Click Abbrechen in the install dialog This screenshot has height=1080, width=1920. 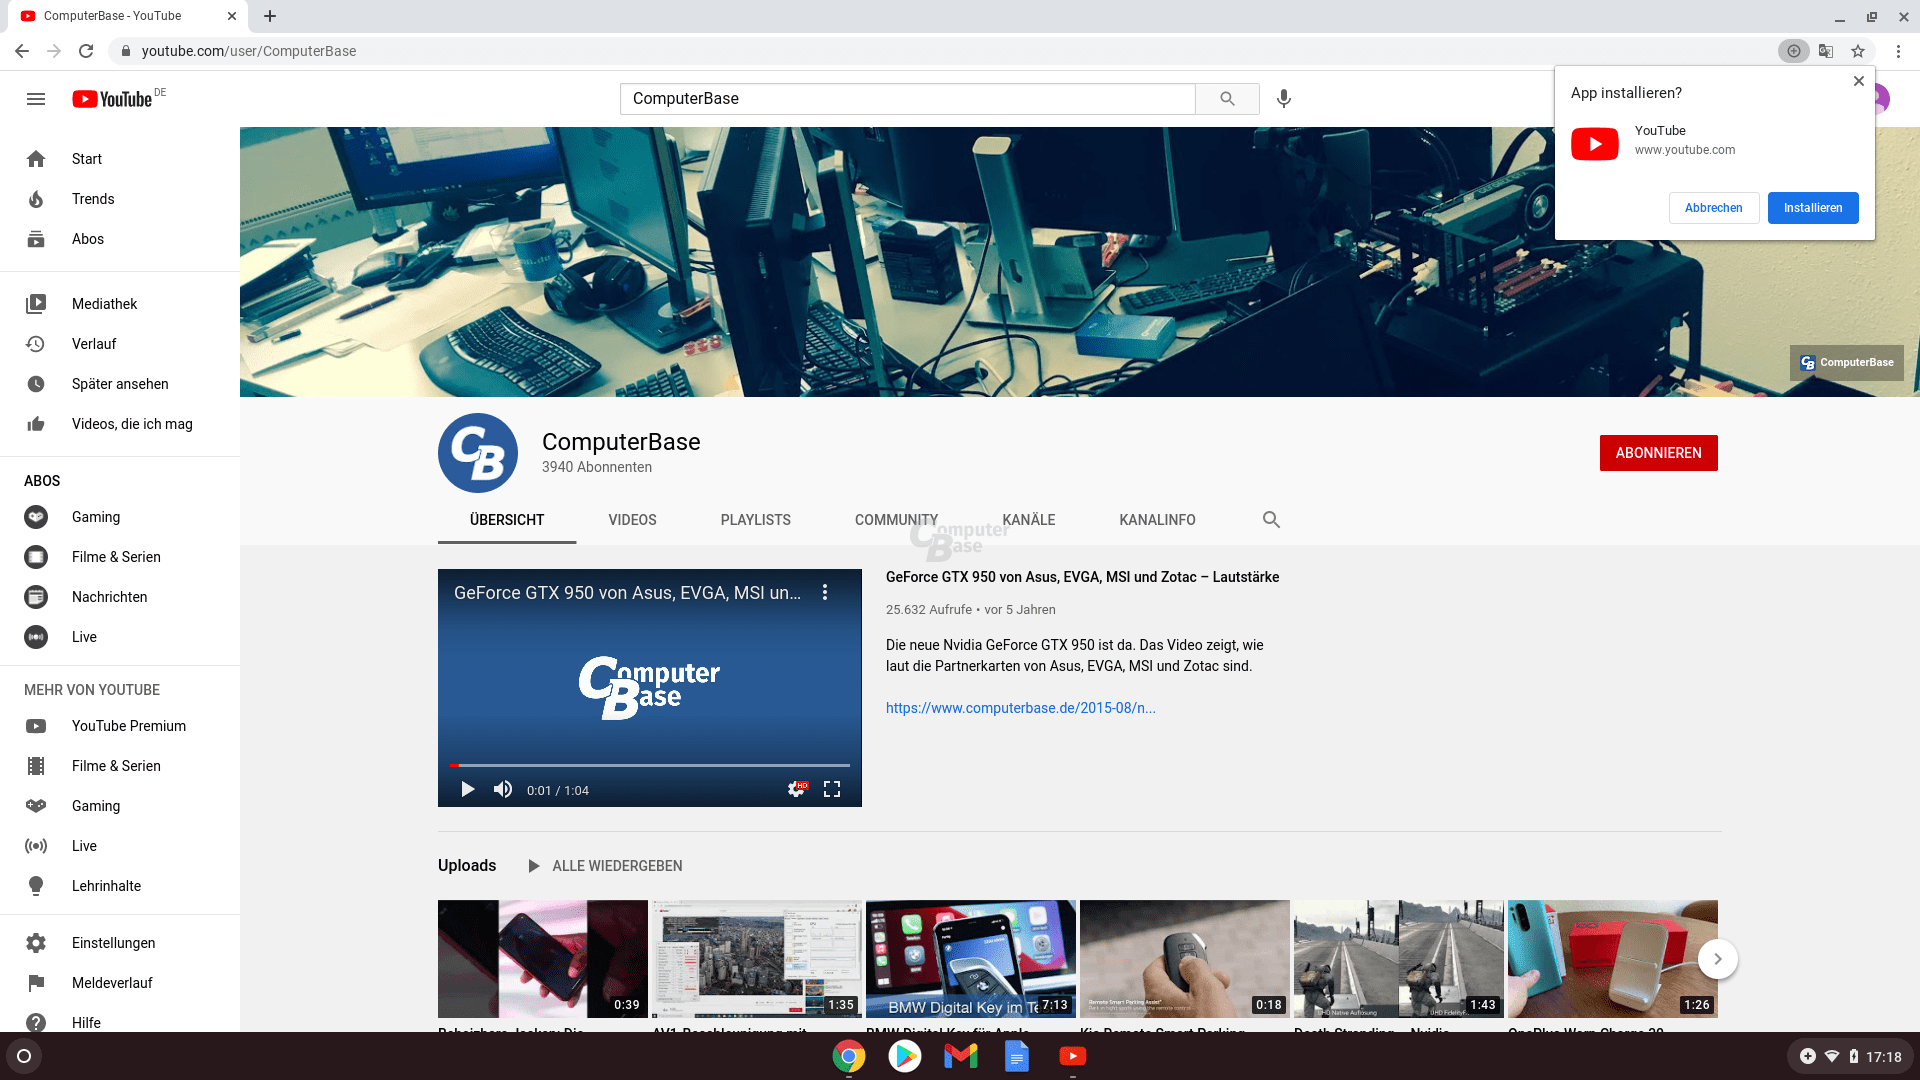(1713, 208)
